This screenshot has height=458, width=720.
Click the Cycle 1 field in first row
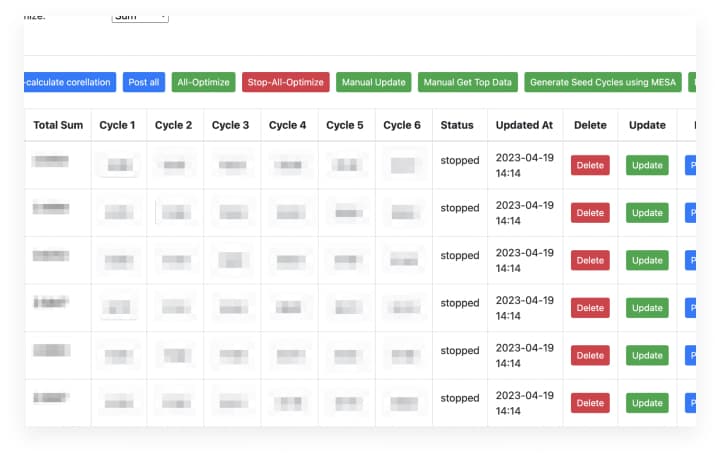(118, 165)
